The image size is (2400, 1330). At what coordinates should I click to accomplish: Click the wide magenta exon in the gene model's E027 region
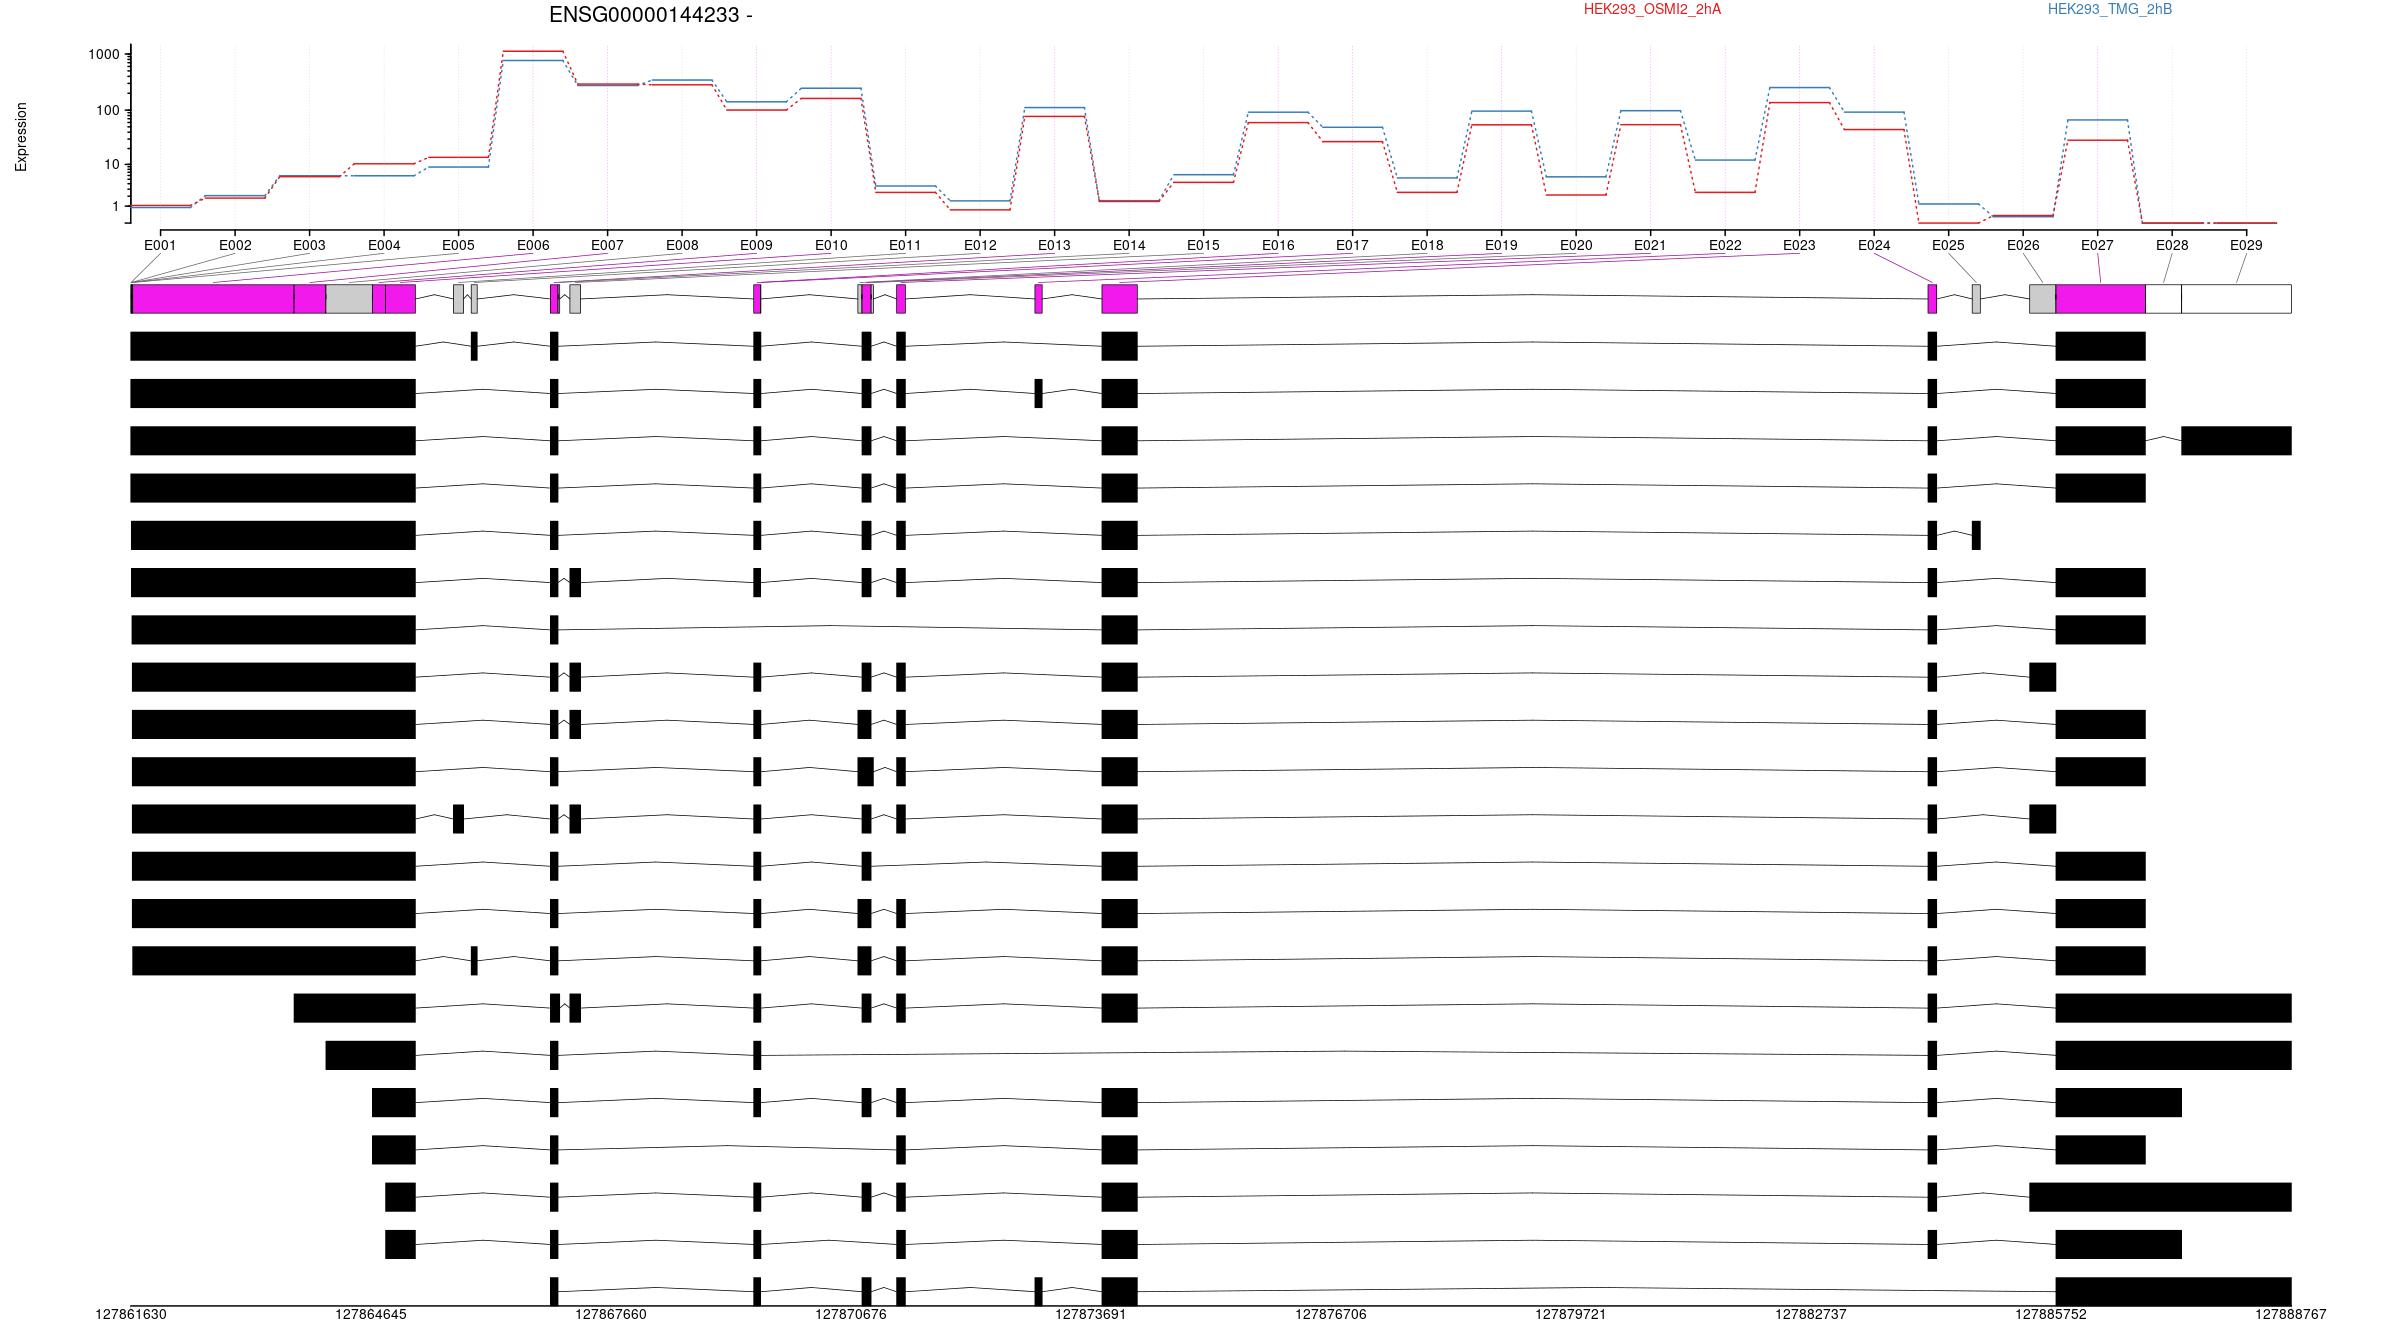(x=2100, y=299)
